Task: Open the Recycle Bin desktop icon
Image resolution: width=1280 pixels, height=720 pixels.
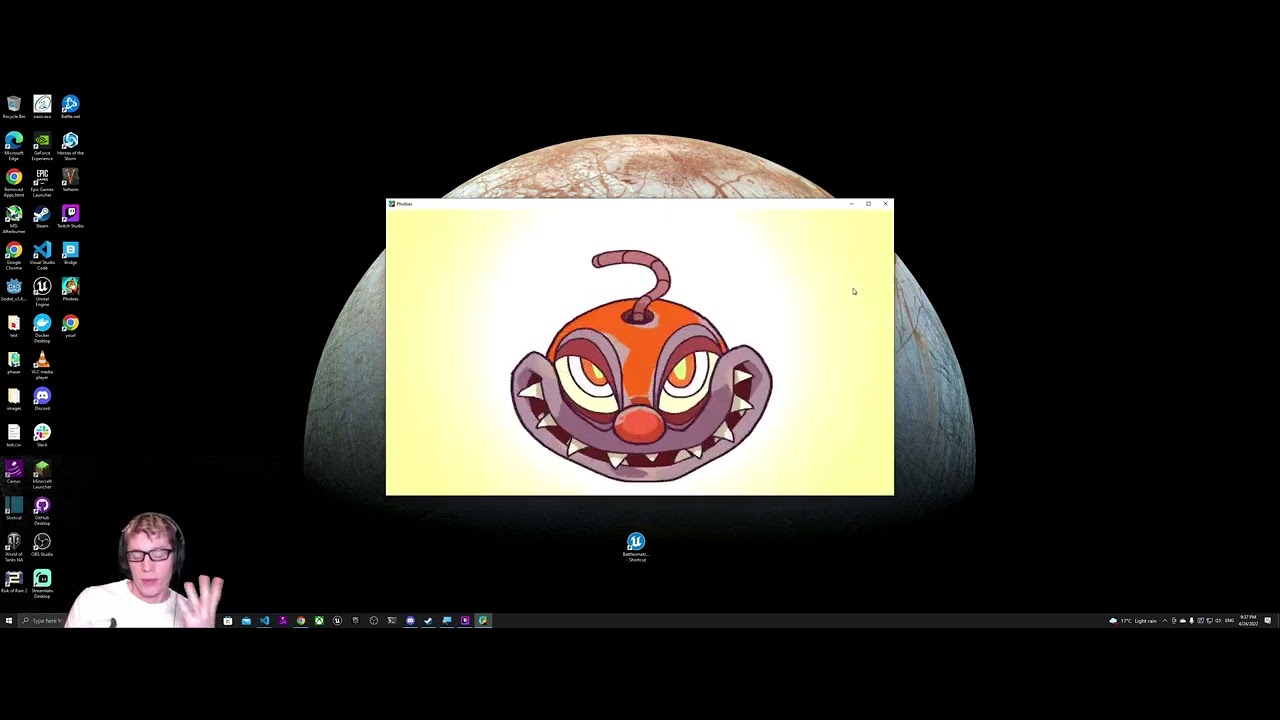Action: [x=14, y=107]
